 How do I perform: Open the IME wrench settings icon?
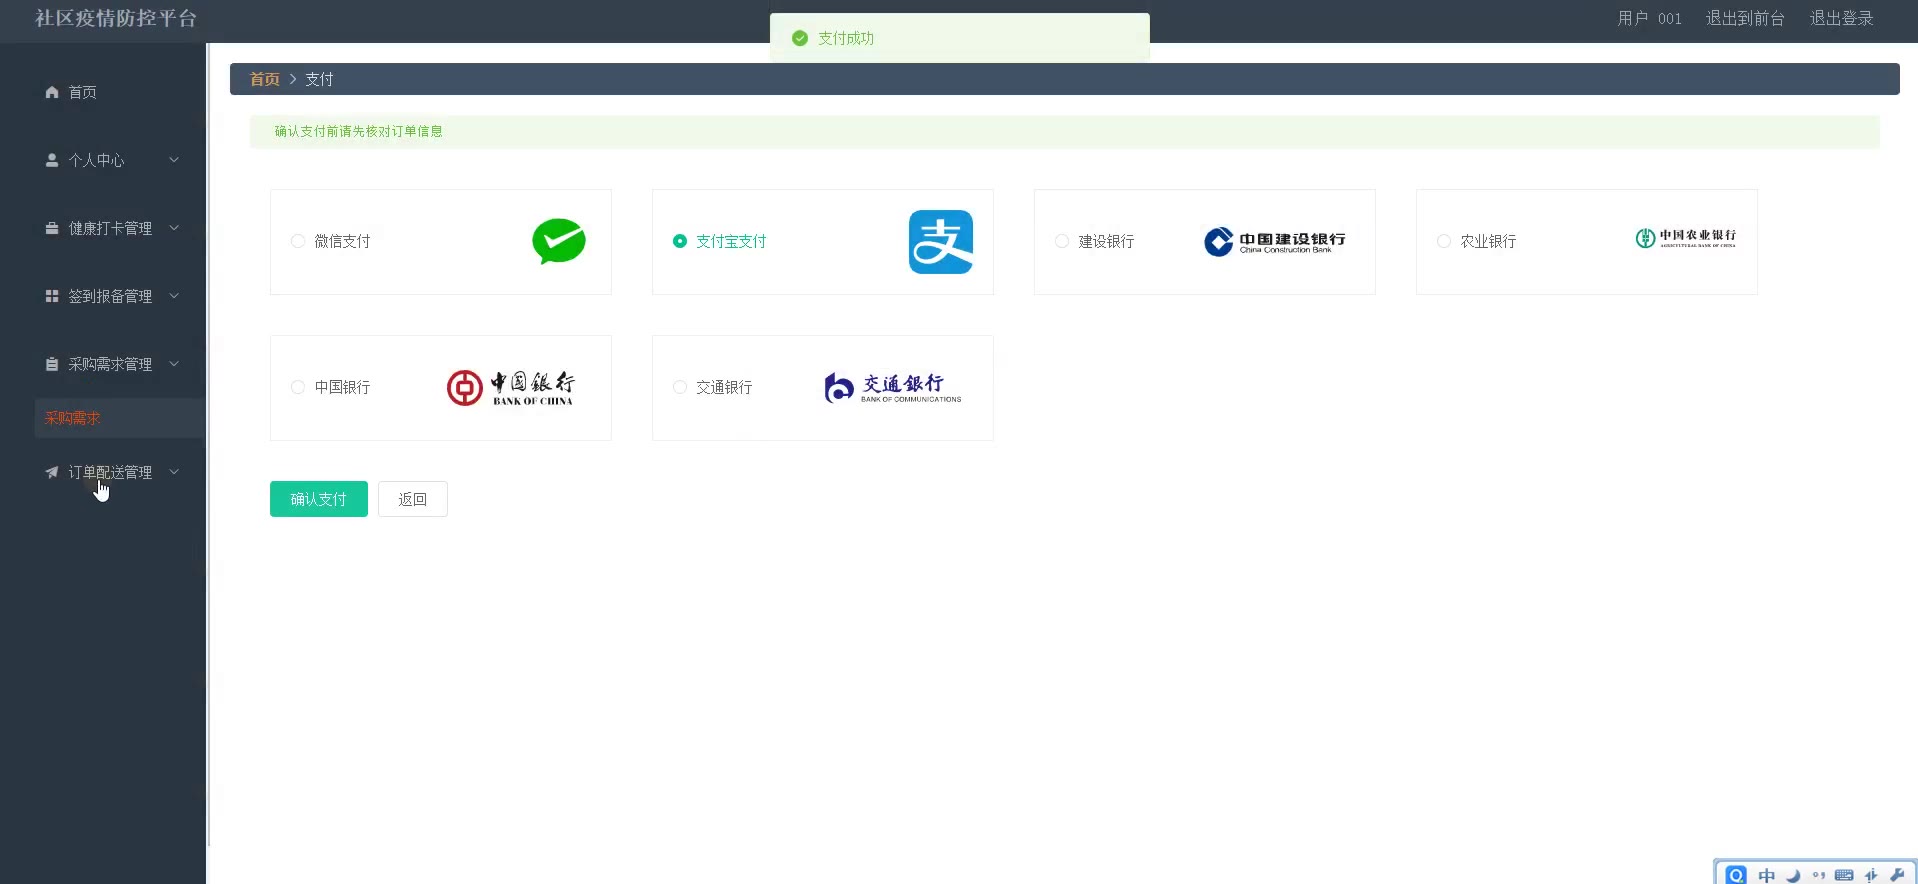click(1897, 875)
